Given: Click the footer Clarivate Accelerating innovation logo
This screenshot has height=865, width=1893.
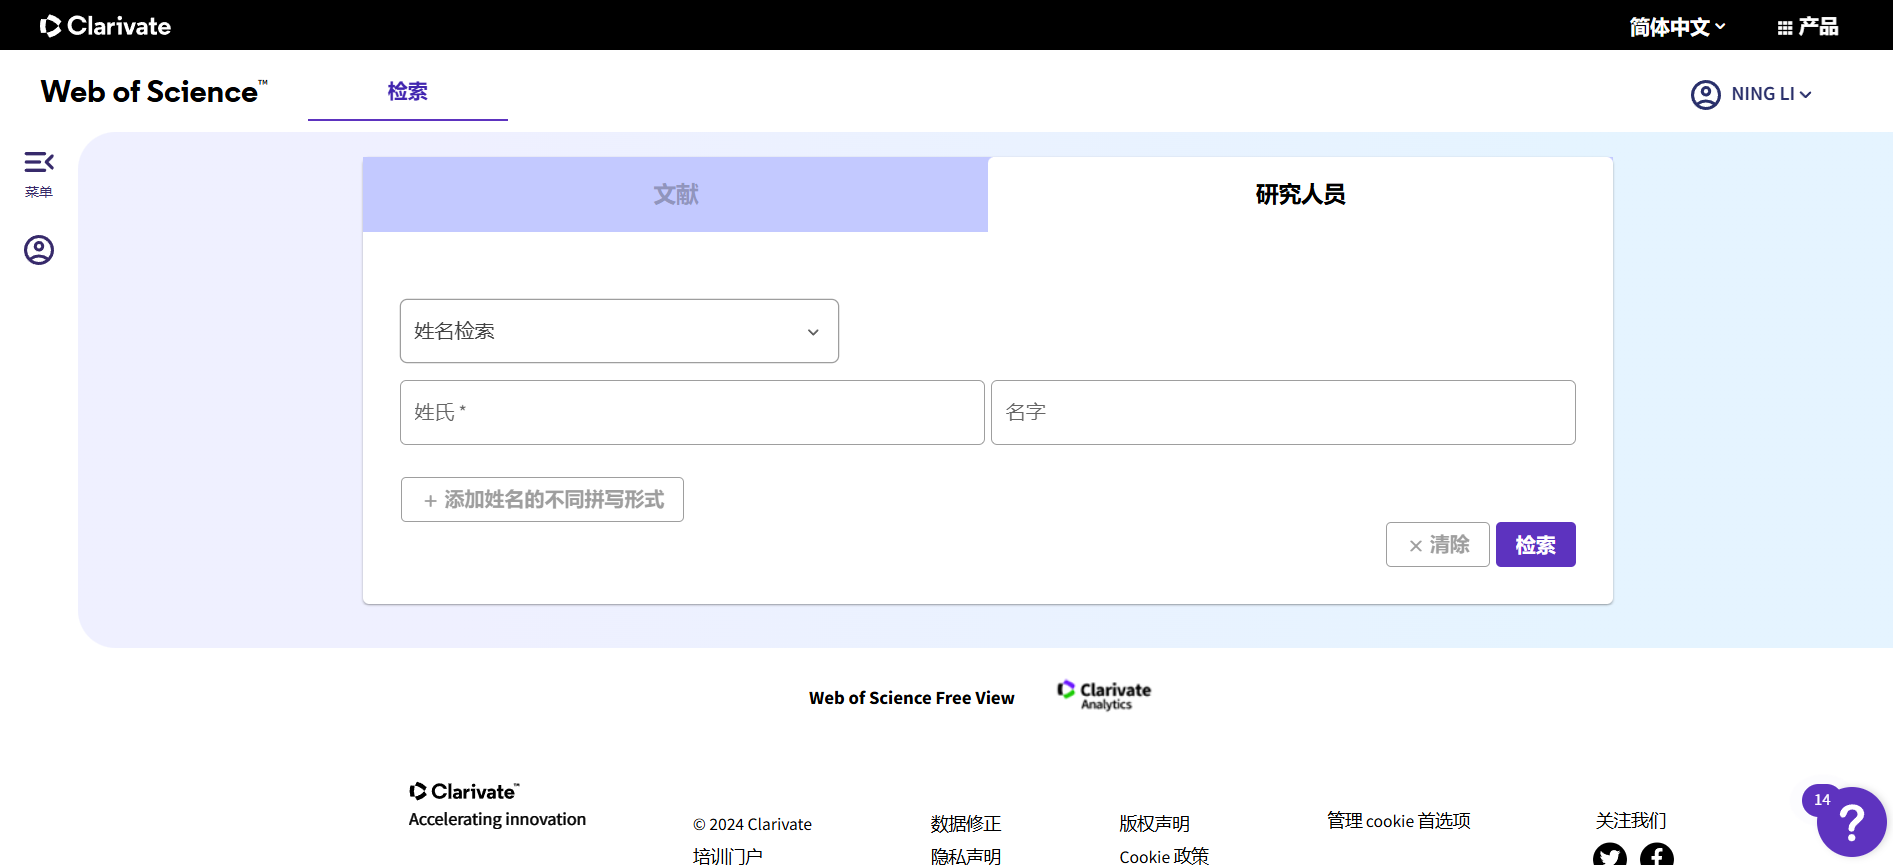Looking at the screenshot, I should pos(497,805).
